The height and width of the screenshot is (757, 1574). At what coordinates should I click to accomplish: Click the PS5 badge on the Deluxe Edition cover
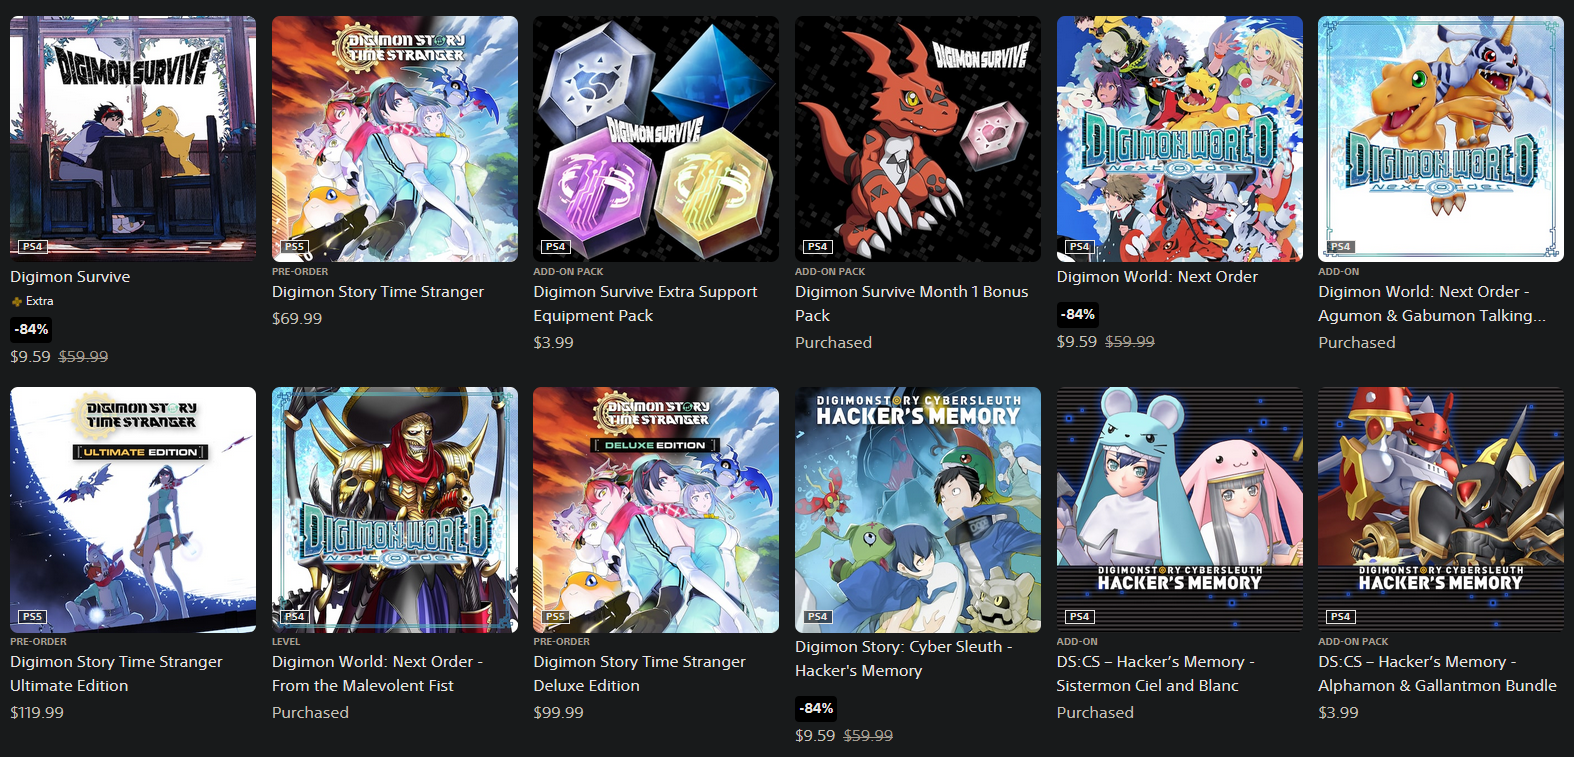click(555, 617)
